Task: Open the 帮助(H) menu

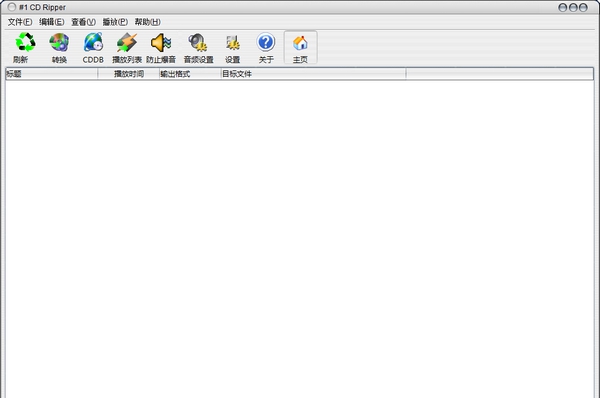Action: [x=147, y=22]
